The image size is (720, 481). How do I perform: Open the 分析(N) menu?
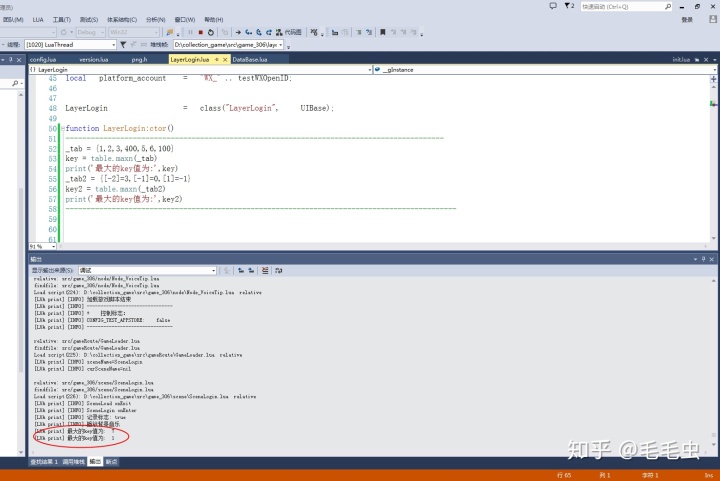[x=155, y=20]
